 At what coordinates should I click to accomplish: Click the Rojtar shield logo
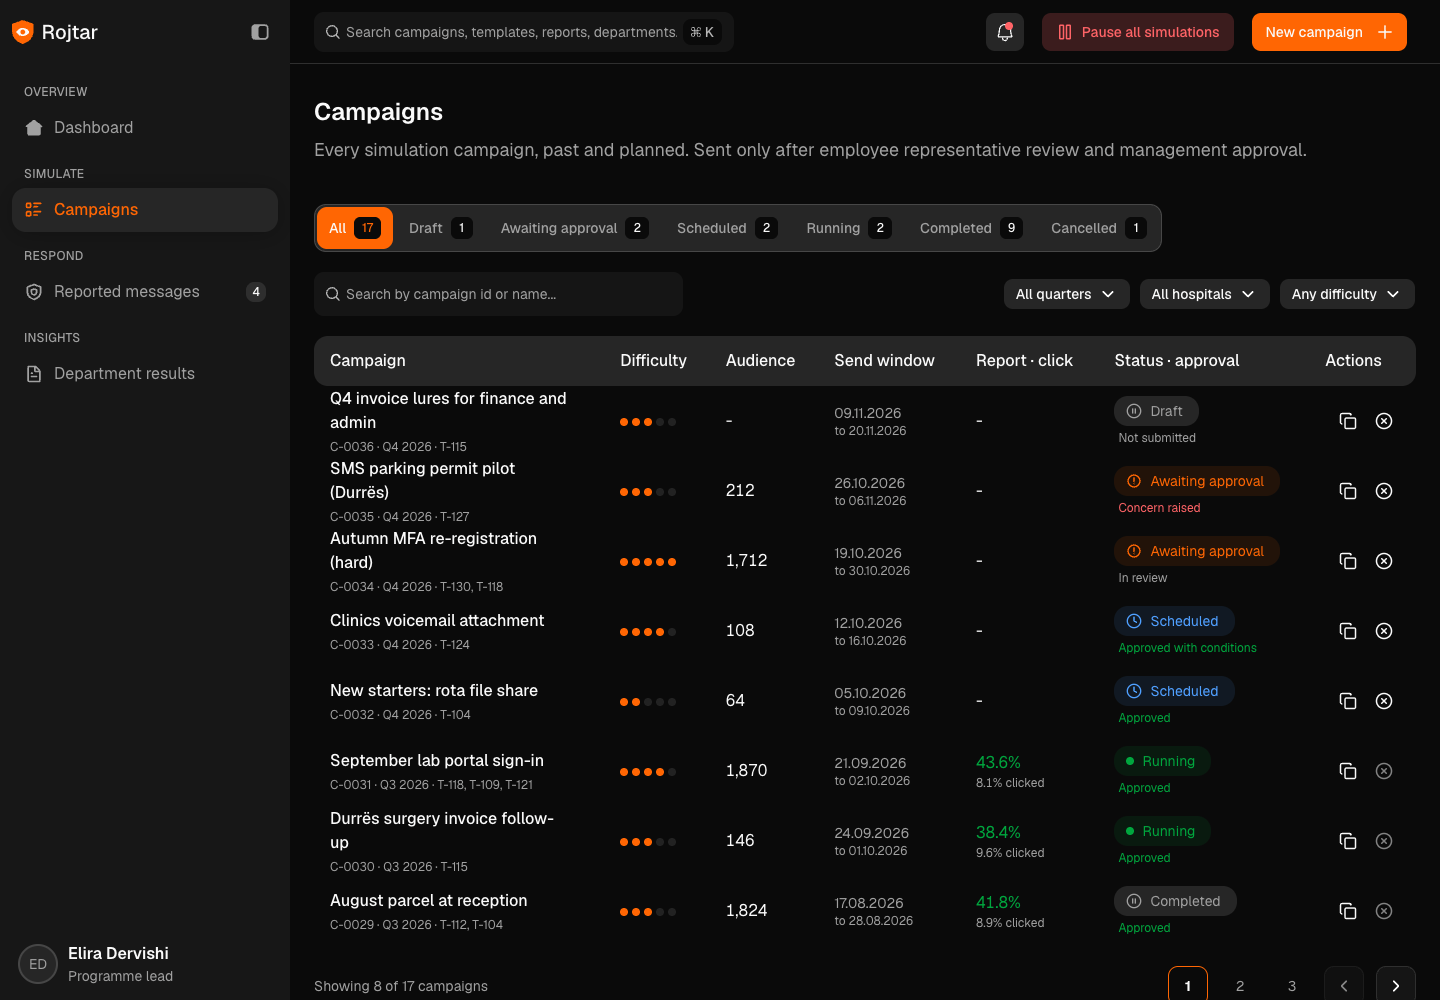click(23, 32)
